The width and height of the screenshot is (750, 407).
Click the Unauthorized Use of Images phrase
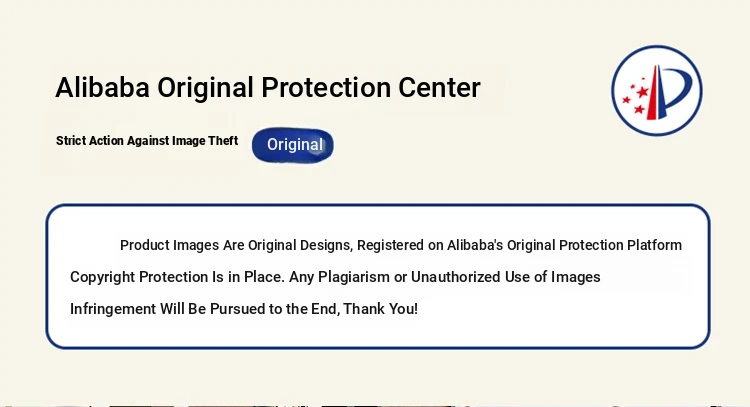pyautogui.click(x=506, y=277)
